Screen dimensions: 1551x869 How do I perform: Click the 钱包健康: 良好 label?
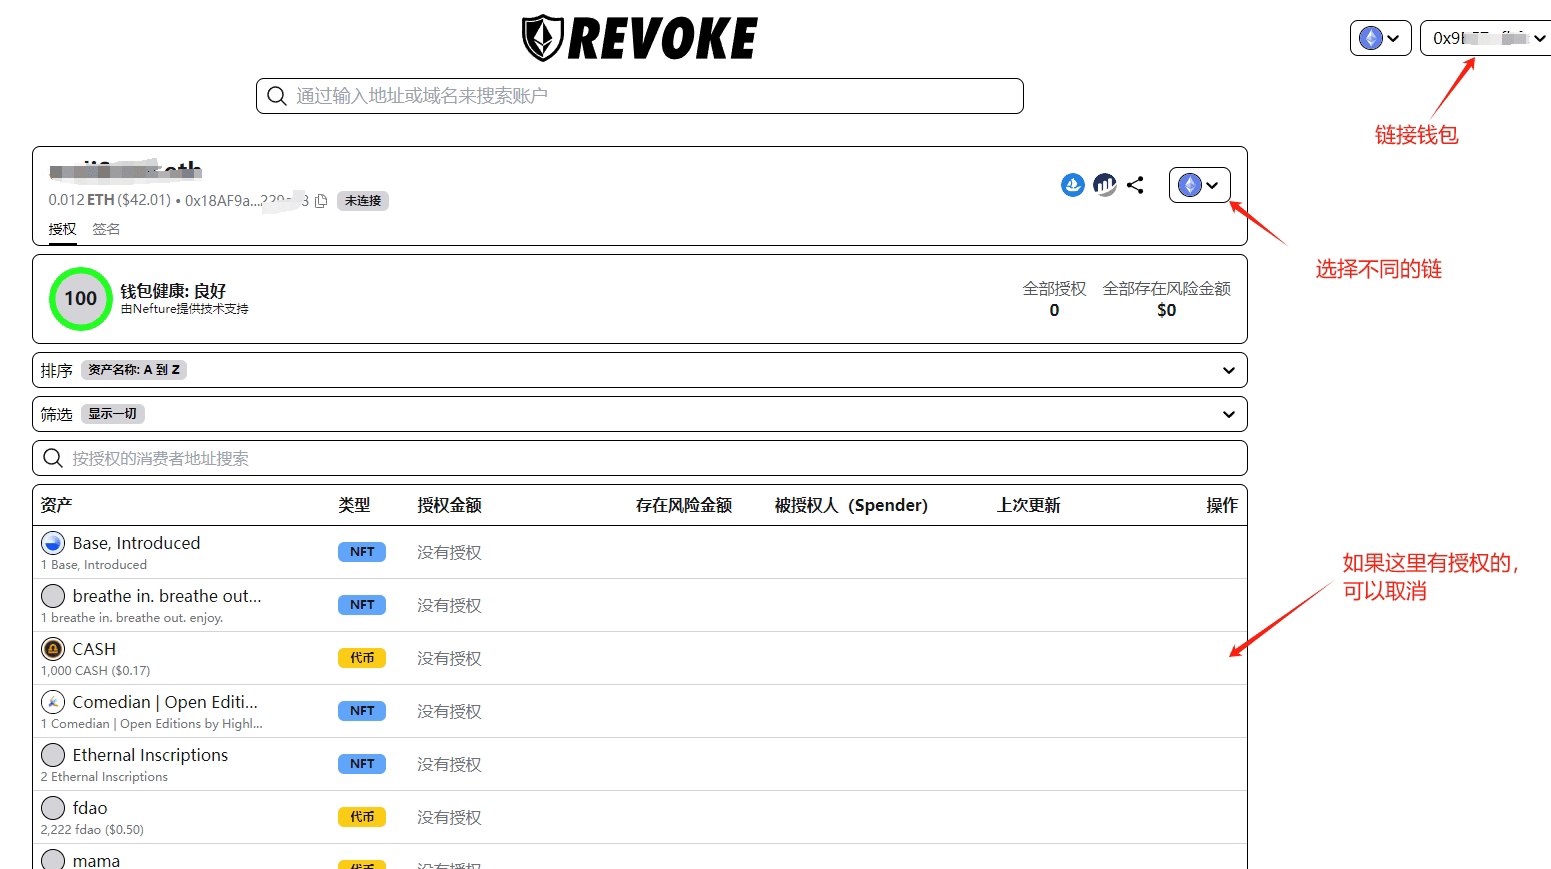click(x=173, y=291)
